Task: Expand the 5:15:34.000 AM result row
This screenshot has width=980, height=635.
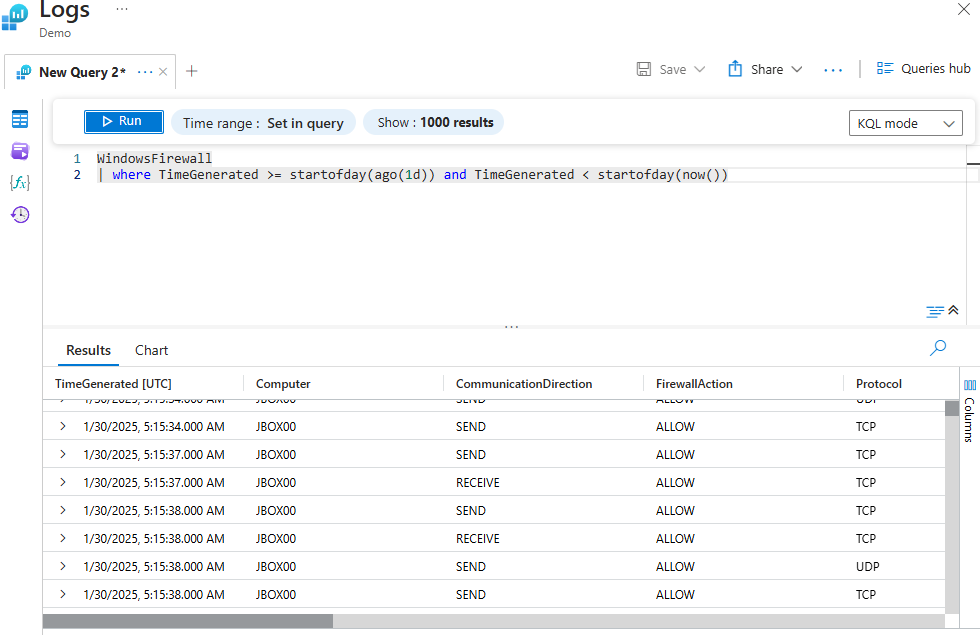Action: coord(62,426)
